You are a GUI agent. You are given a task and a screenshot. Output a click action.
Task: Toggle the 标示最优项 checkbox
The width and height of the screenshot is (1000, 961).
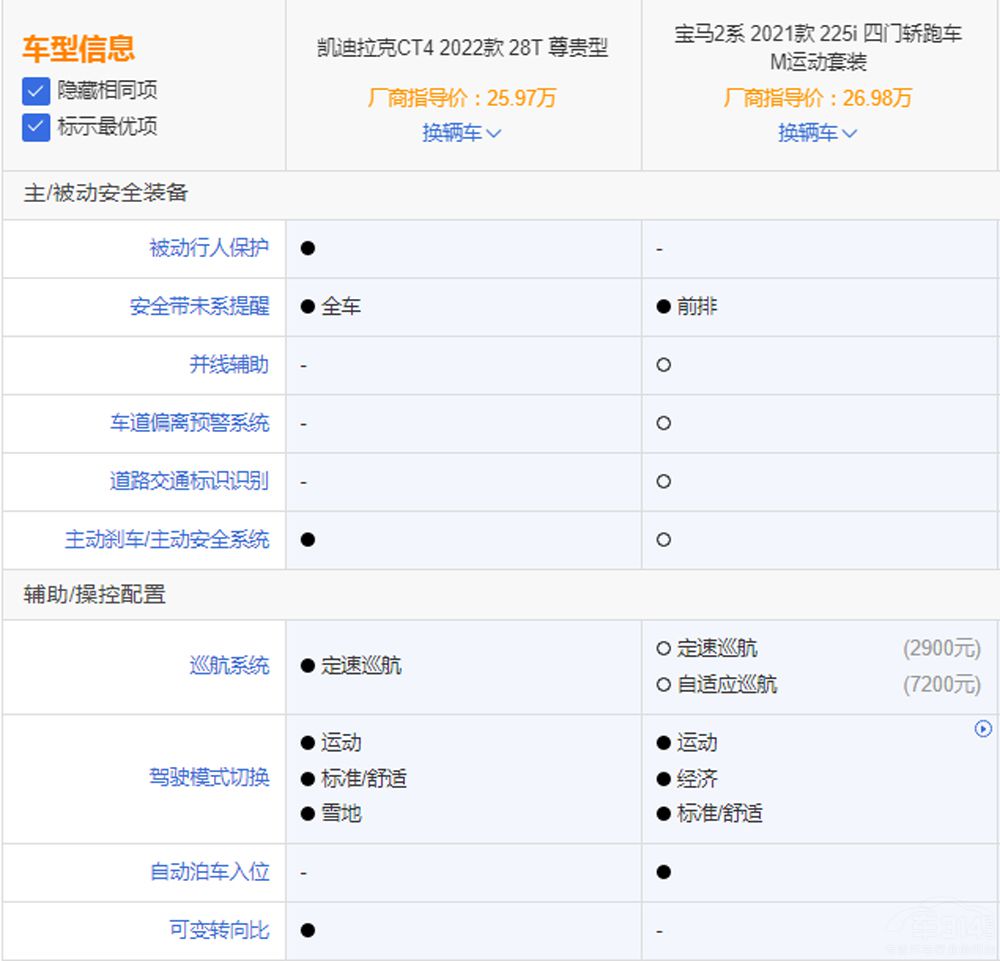36,127
